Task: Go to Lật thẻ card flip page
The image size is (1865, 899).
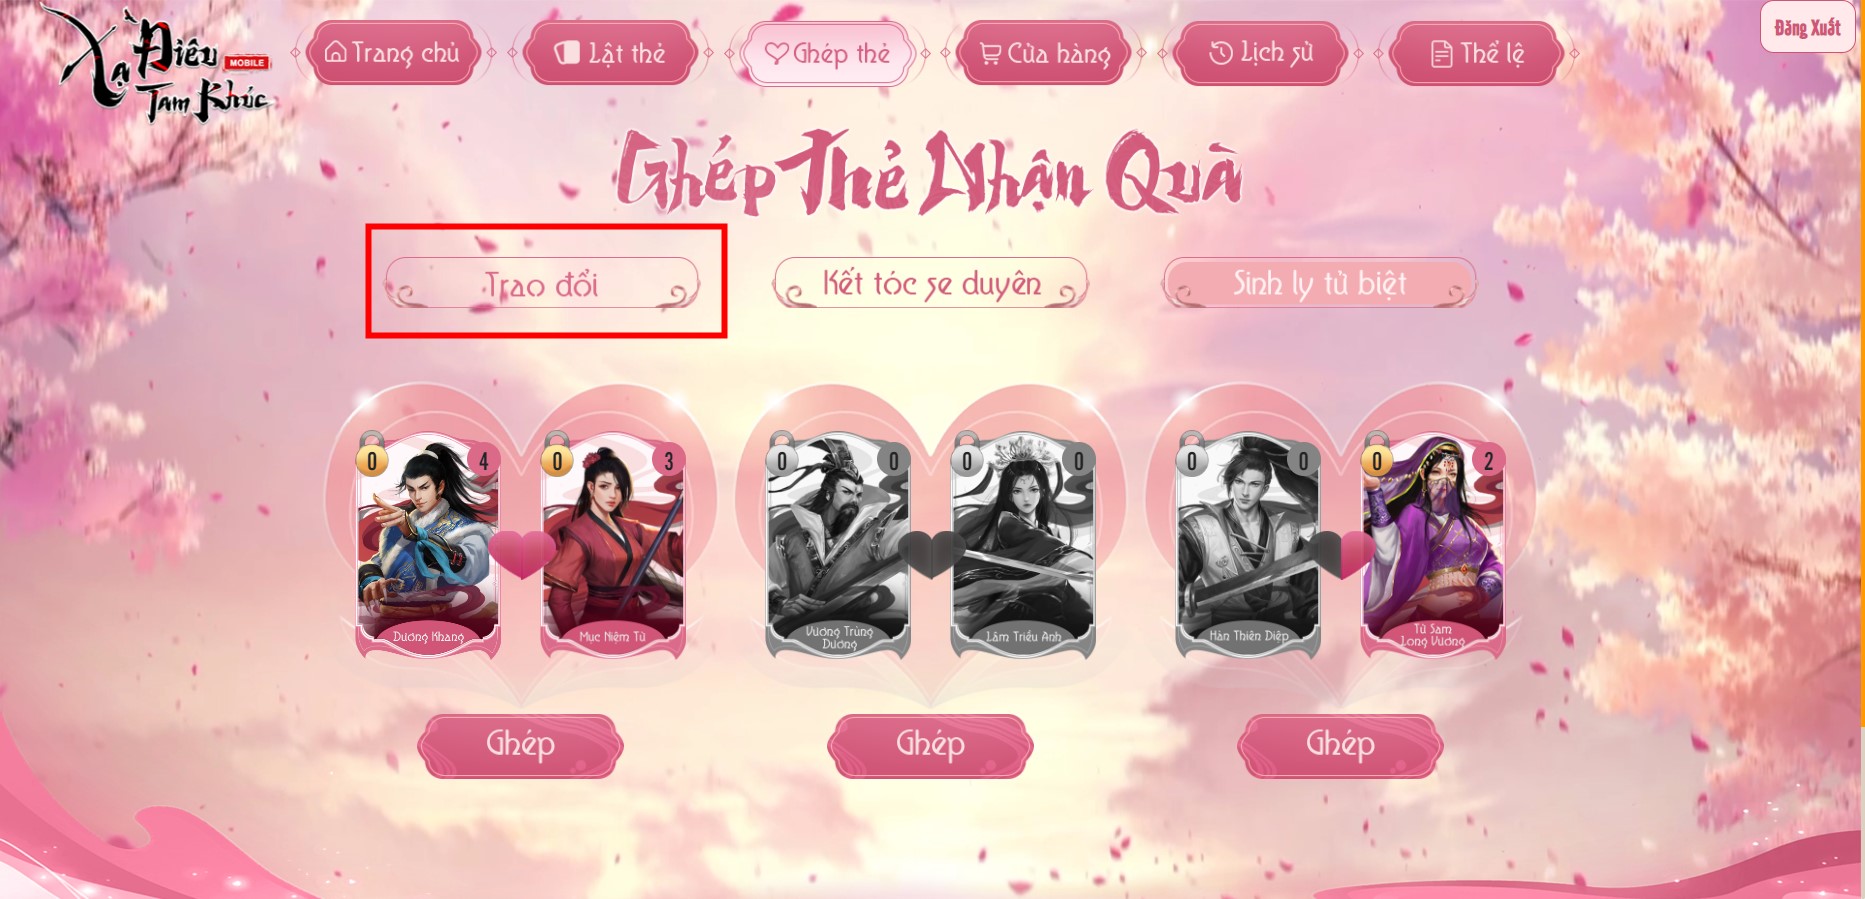Action: click(x=611, y=53)
